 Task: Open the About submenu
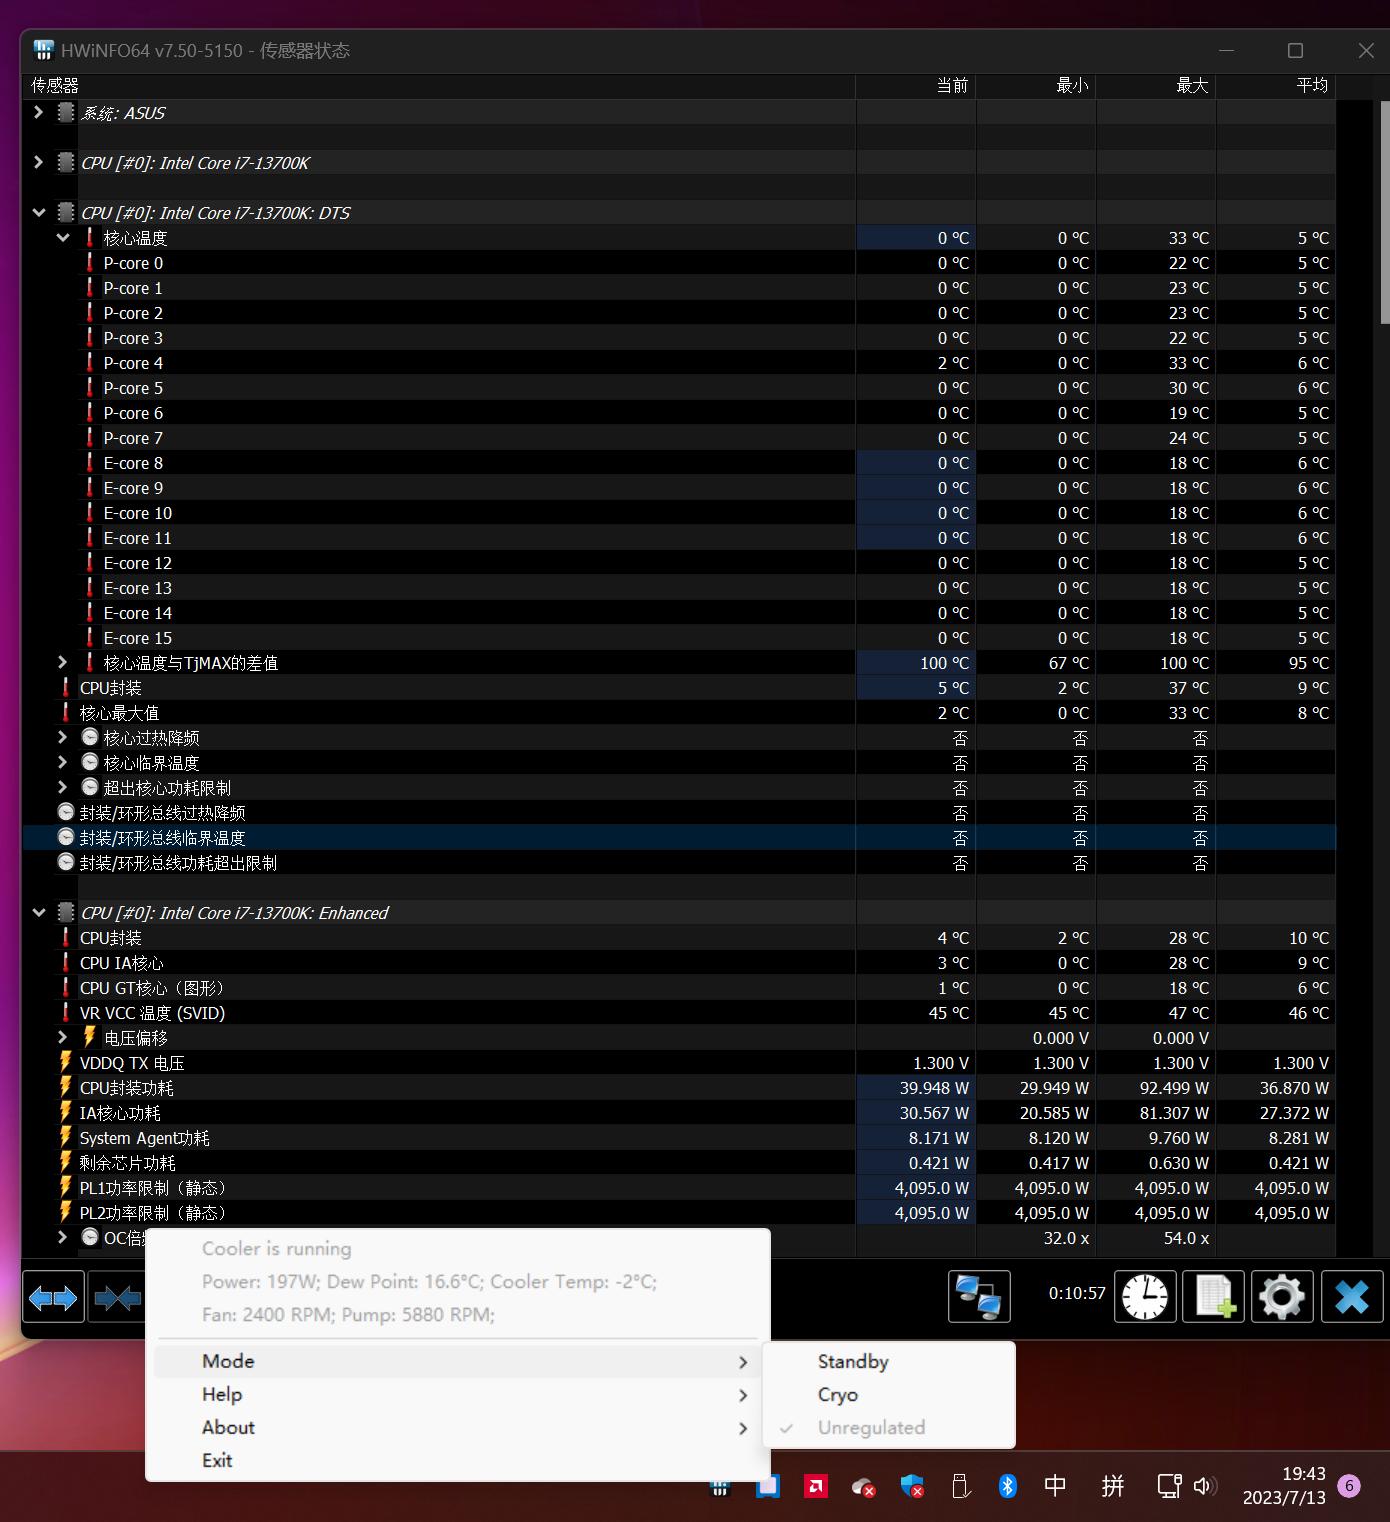coord(228,1427)
